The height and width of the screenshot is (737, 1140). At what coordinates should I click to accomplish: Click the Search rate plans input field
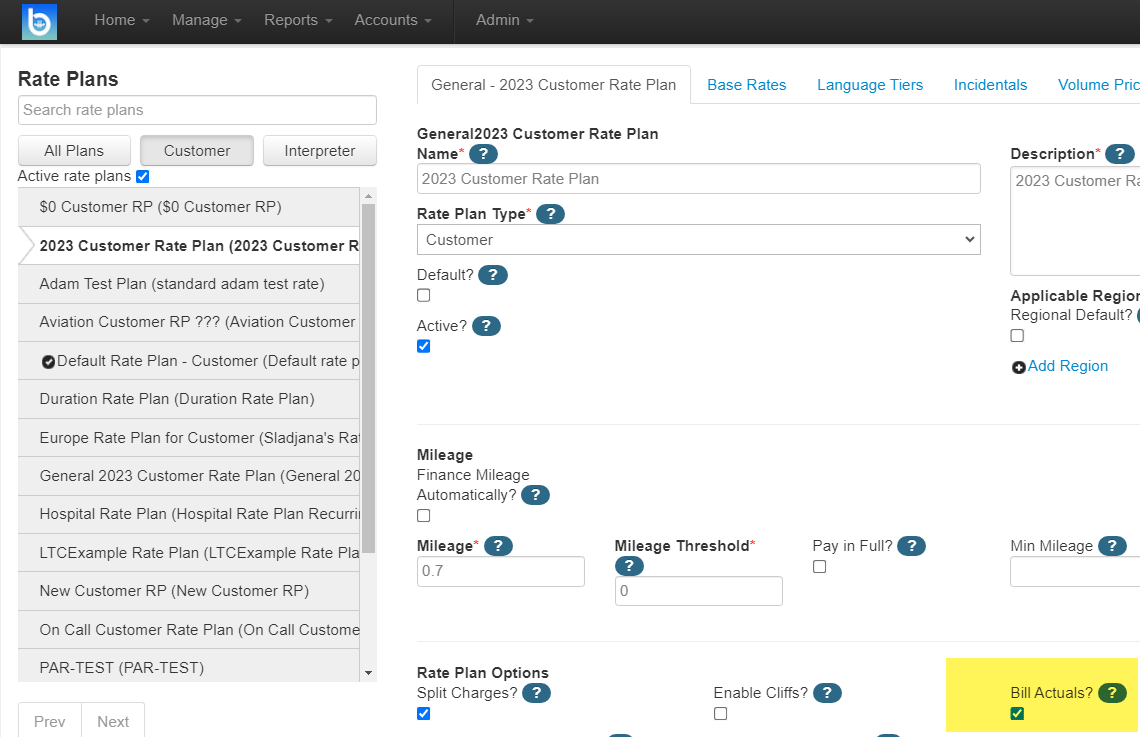click(196, 110)
